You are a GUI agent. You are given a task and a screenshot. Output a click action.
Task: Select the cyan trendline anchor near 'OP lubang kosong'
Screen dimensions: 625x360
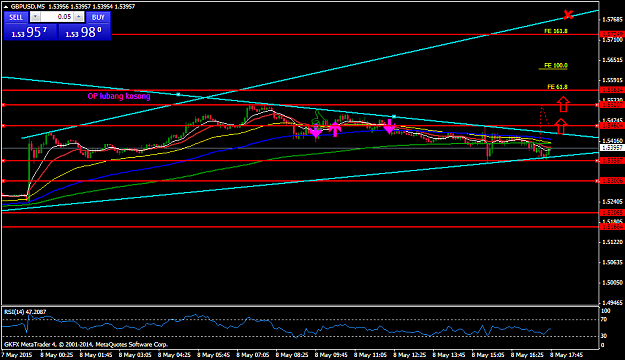coord(178,94)
